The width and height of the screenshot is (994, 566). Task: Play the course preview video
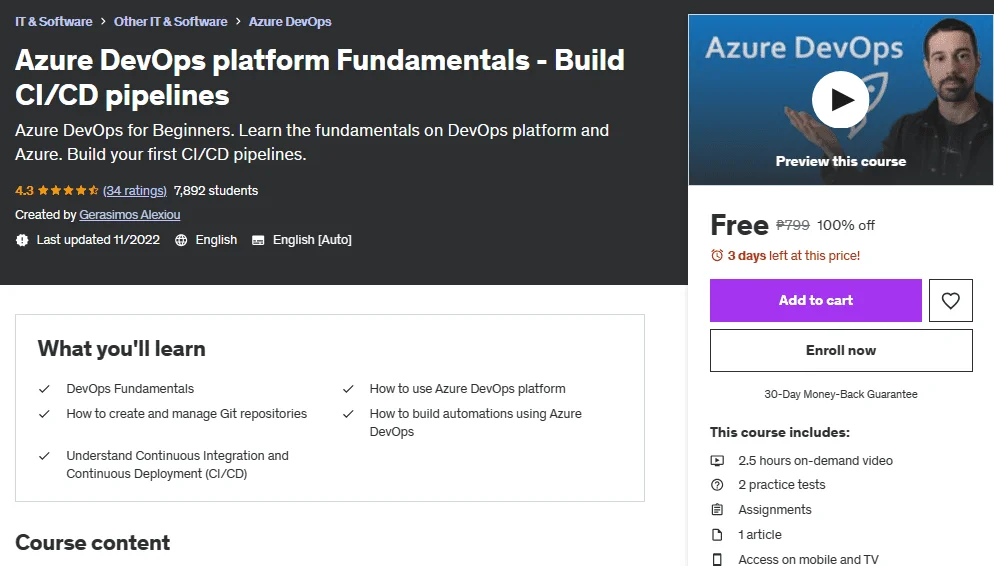coord(841,100)
